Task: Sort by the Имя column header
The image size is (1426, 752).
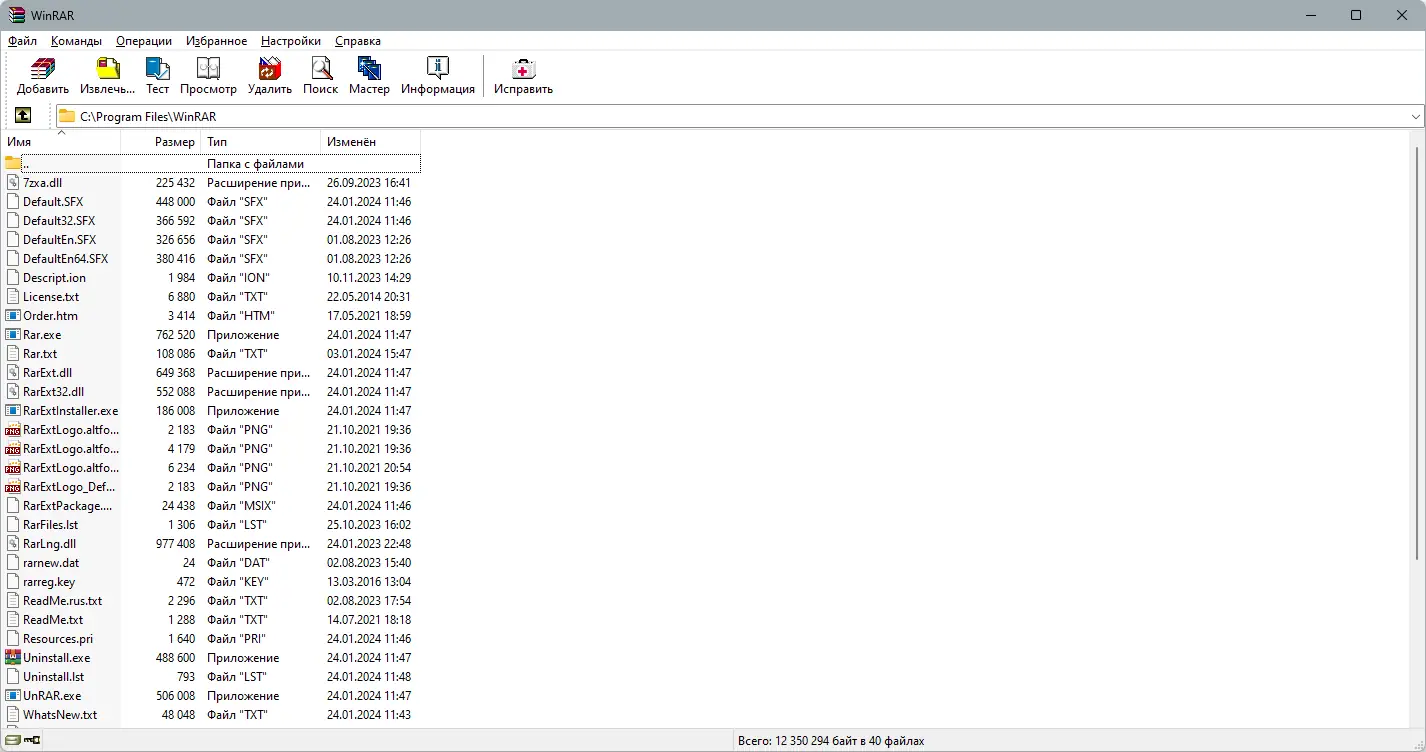Action: [x=61, y=142]
